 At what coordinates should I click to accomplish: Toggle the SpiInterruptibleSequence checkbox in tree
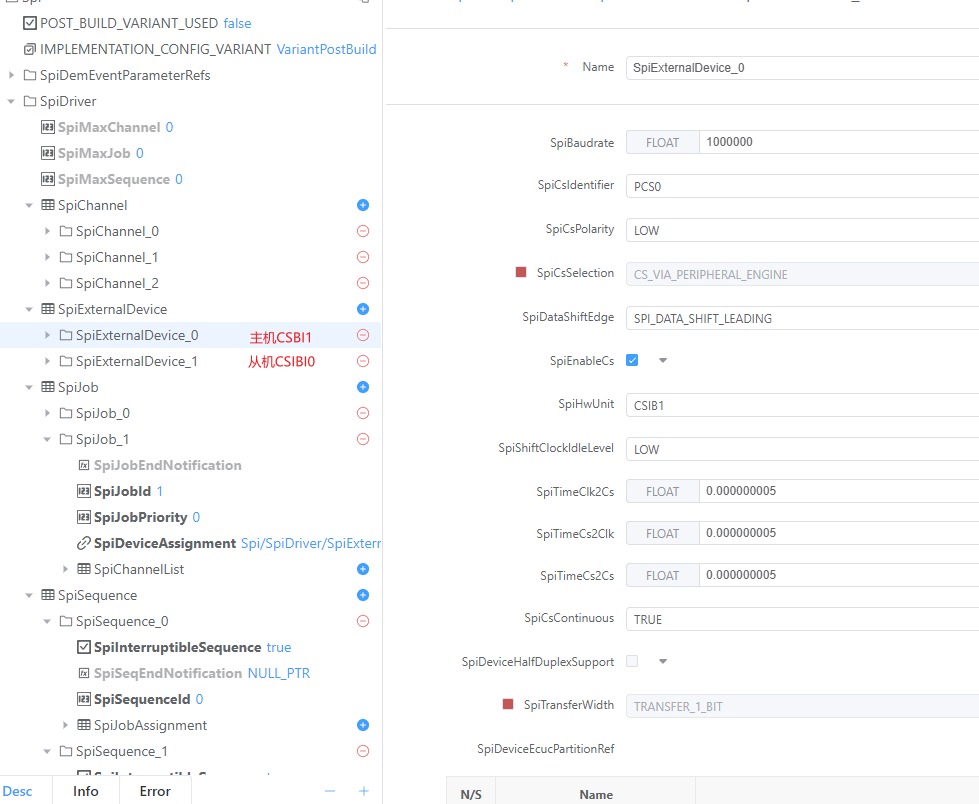point(84,647)
